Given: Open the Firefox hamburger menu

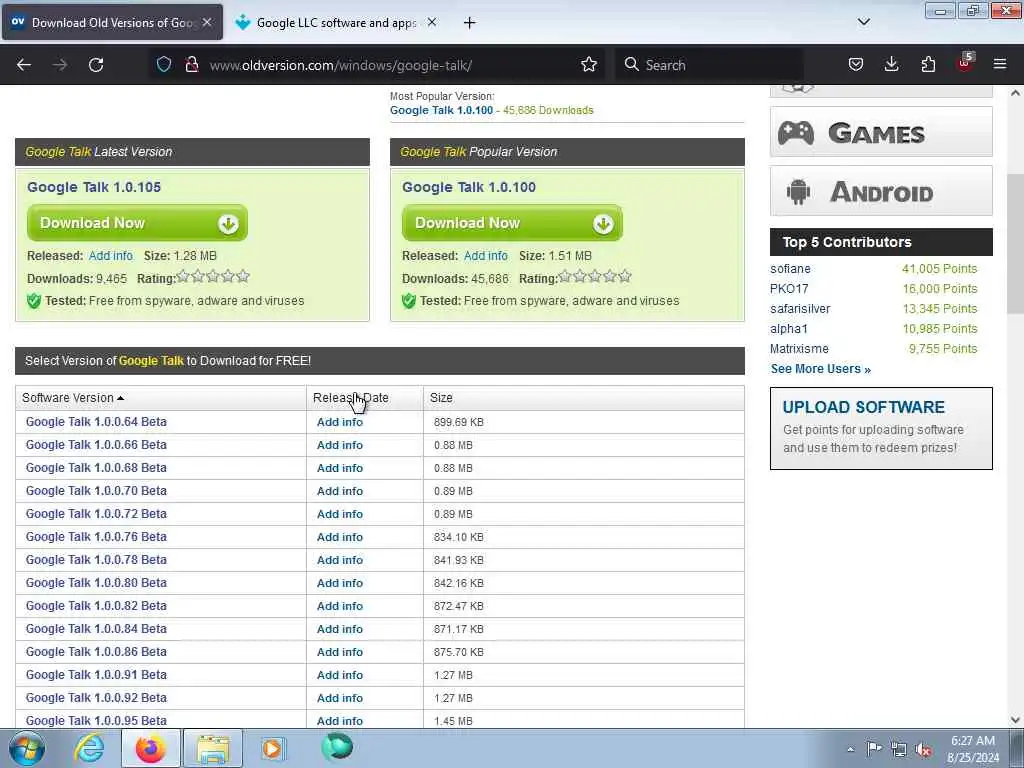Looking at the screenshot, I should pyautogui.click(x=1000, y=64).
